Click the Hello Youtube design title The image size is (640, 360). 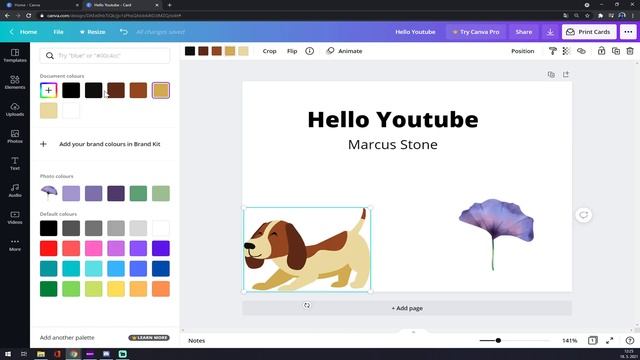415,32
